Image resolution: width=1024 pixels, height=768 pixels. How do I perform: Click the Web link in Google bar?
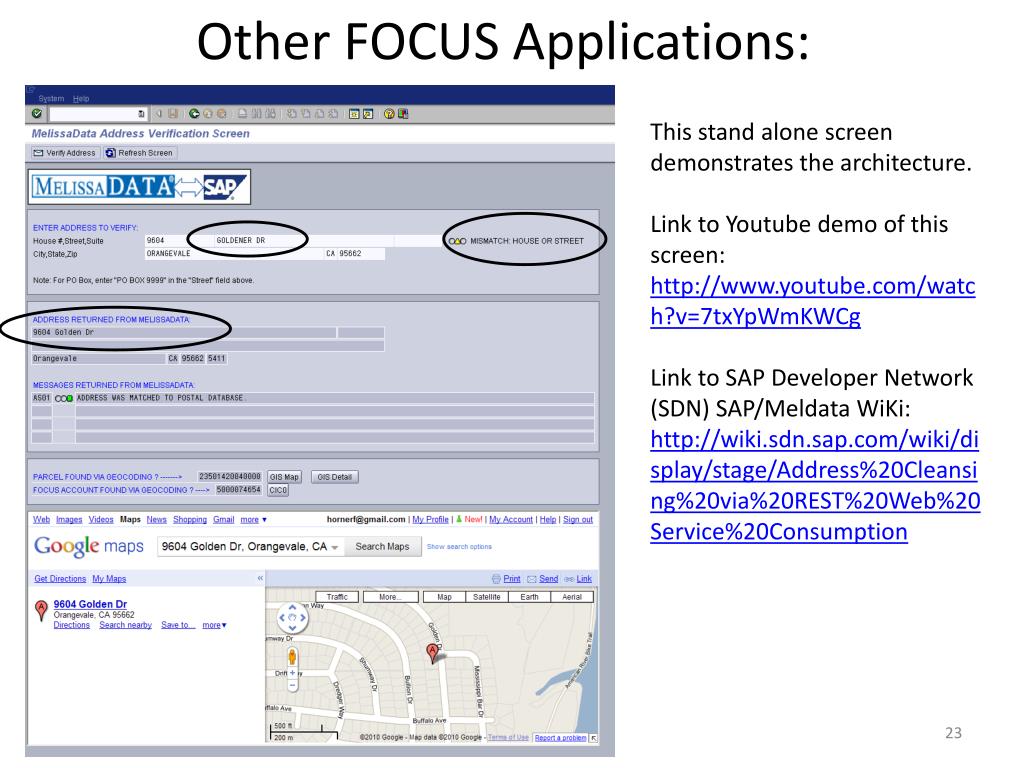[x=41, y=519]
